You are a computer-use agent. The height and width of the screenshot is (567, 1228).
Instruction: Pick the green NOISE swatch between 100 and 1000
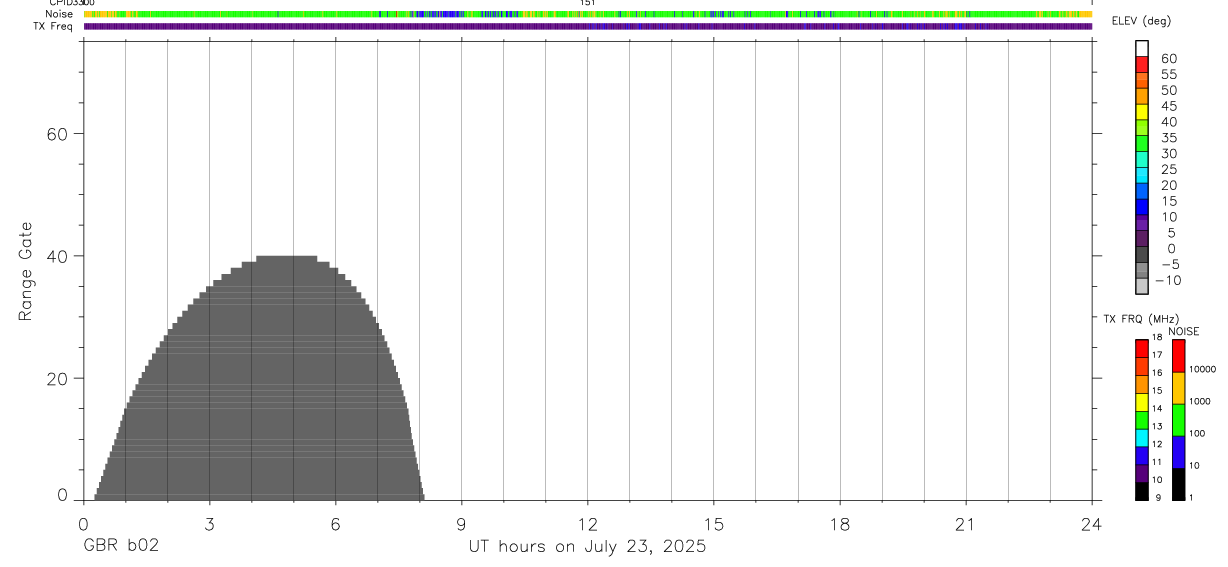(x=1179, y=420)
